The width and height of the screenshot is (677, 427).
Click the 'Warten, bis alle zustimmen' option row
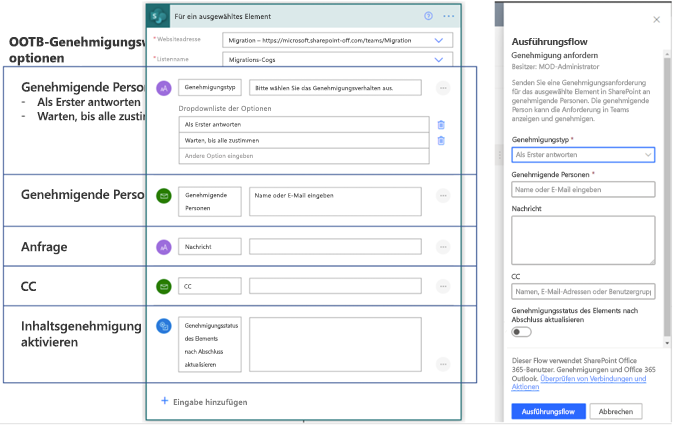pos(304,140)
